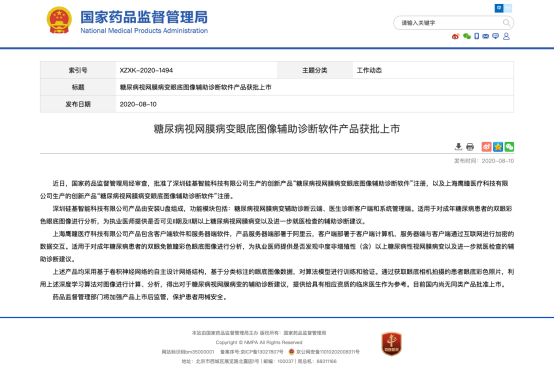This screenshot has height=379, width=554.
Task: Switch language to Chinese (中)
Action: click(x=499, y=8)
